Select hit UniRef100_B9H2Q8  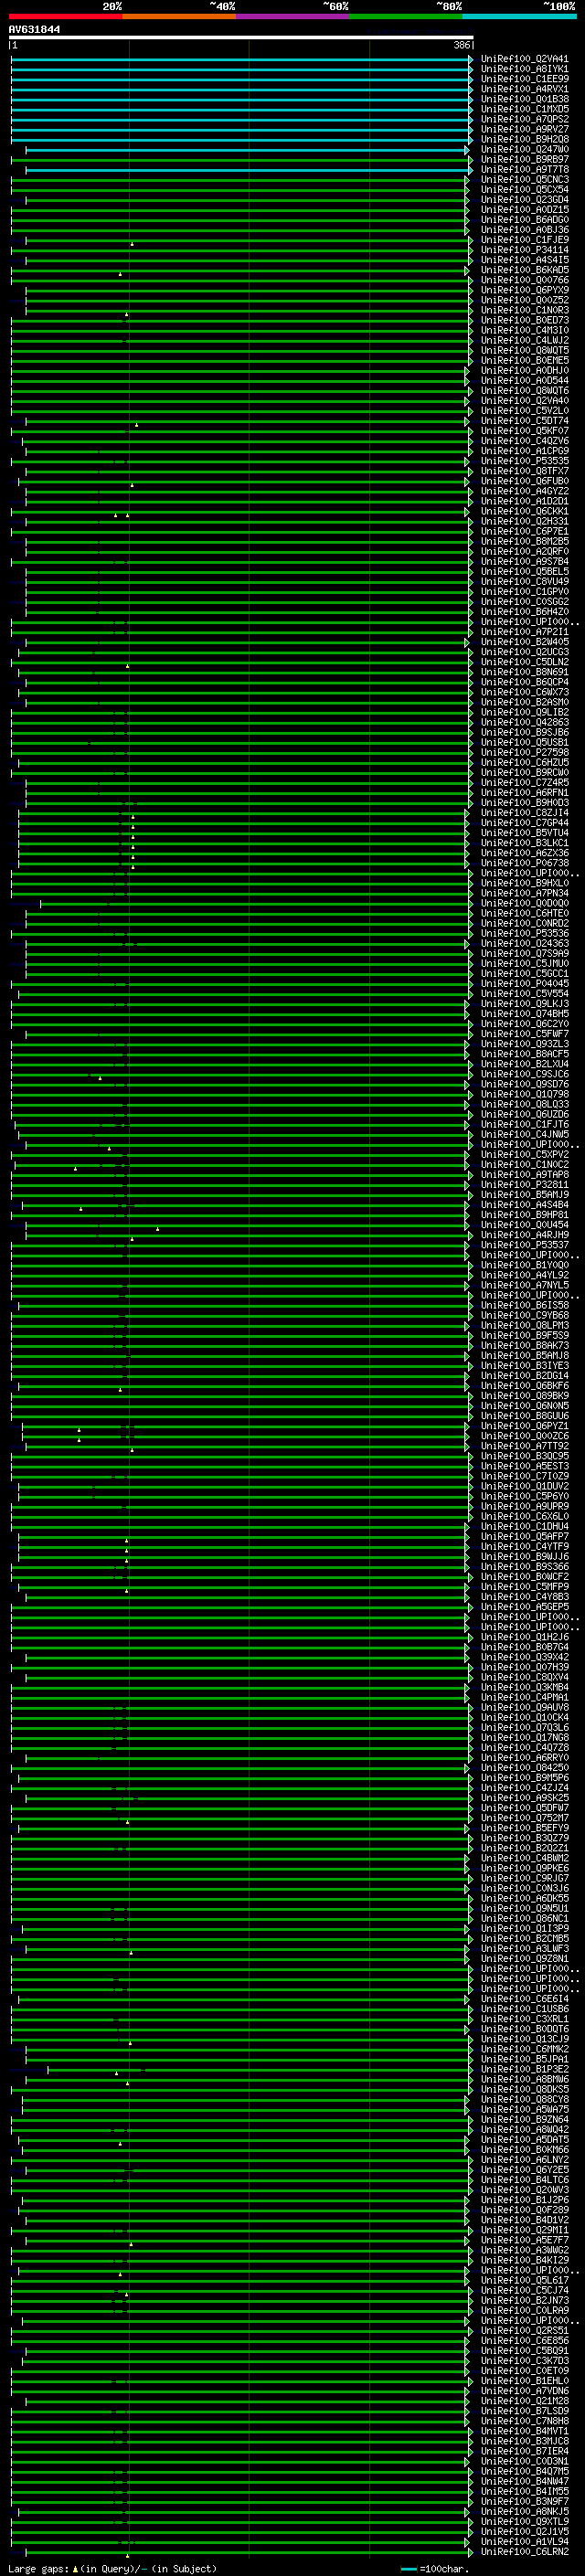[524, 139]
